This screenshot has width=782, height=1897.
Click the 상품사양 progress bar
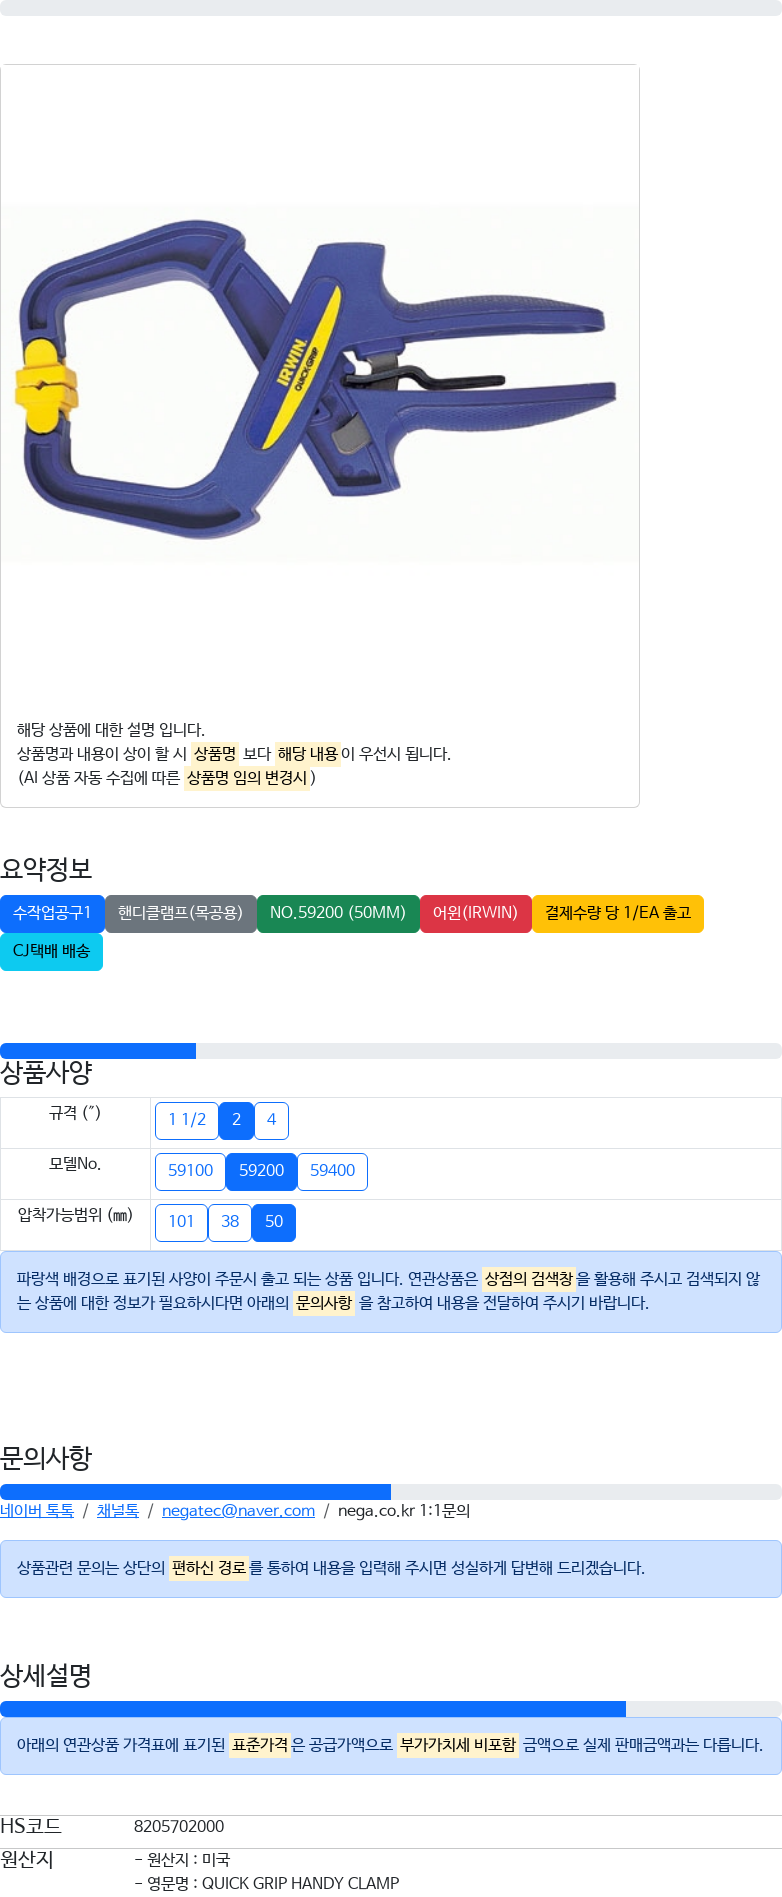(391, 1051)
